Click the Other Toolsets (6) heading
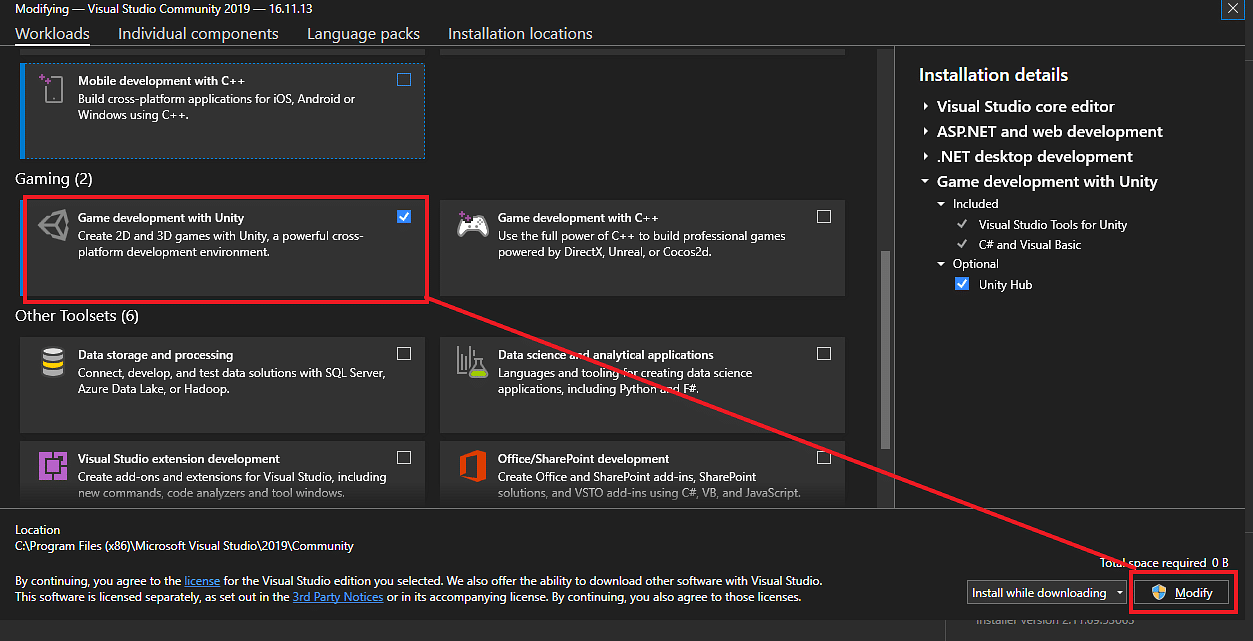This screenshot has width=1253, height=641. point(77,316)
